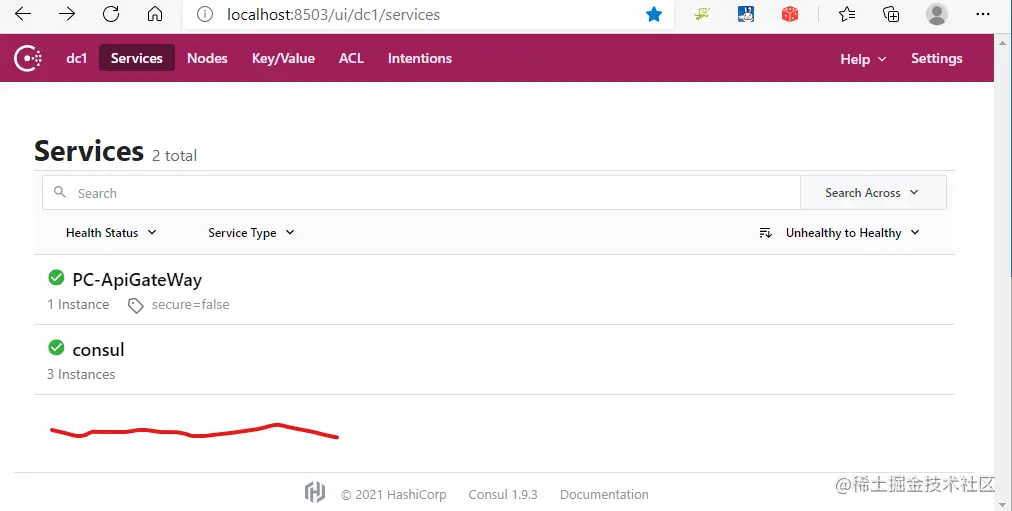Viewport: 1012px width, 511px height.
Task: Click the secure=false tag text
Action: point(190,305)
